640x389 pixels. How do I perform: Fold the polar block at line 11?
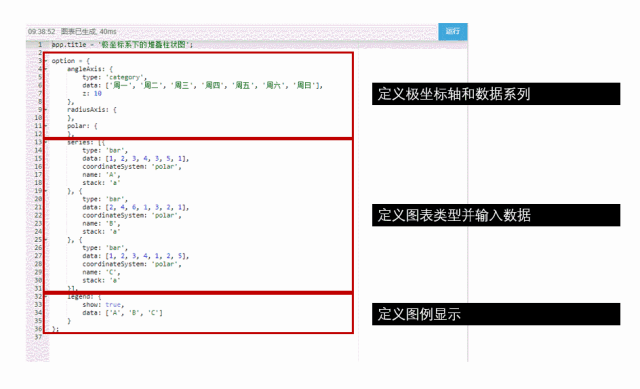click(46, 126)
